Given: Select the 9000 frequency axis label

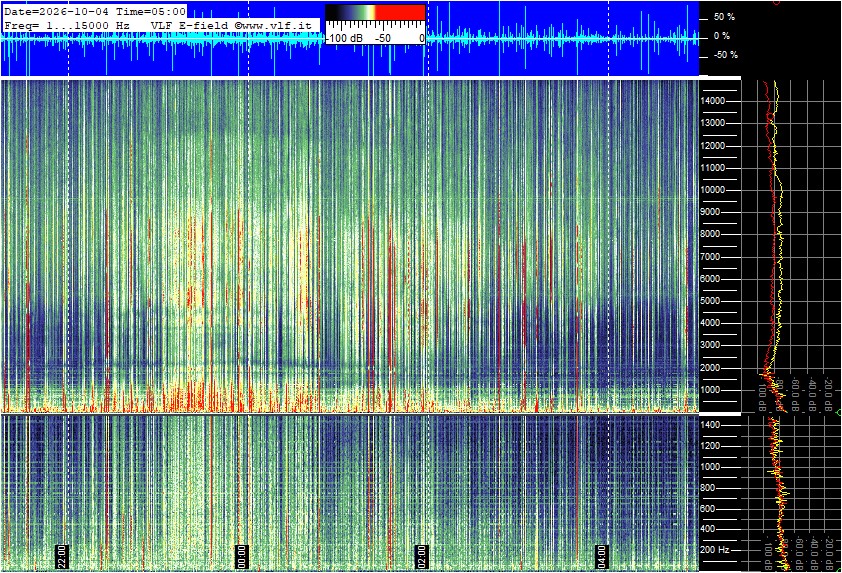Looking at the screenshot, I should click(x=710, y=212).
